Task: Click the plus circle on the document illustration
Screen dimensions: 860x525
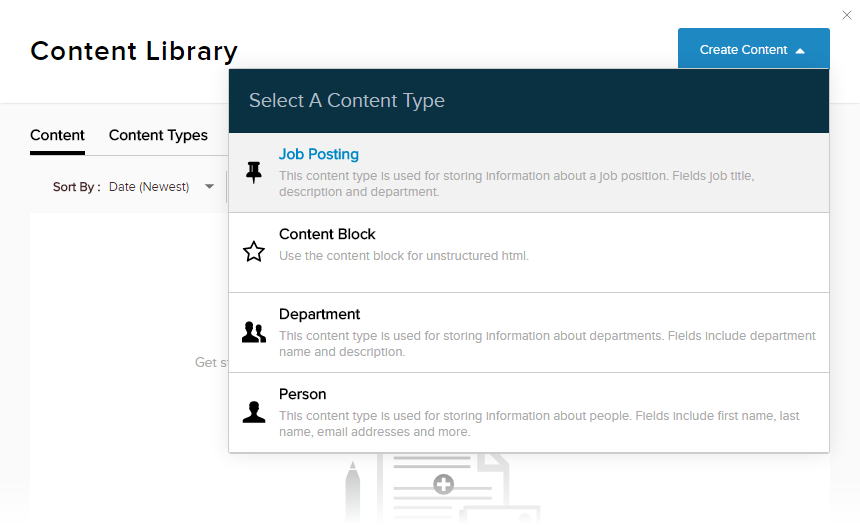Action: click(x=443, y=484)
